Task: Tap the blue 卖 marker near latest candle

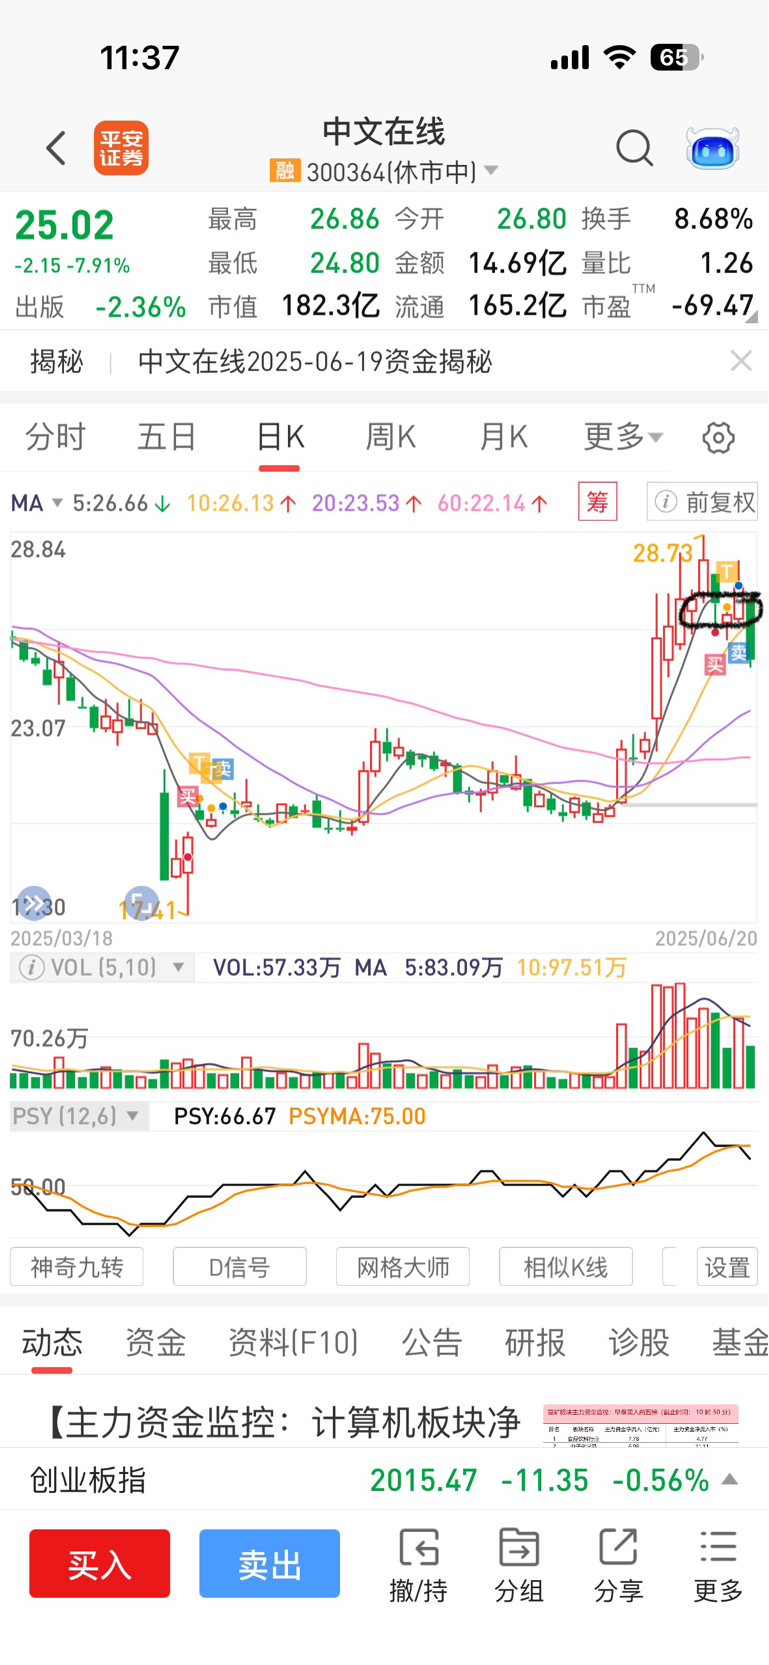Action: (x=738, y=652)
